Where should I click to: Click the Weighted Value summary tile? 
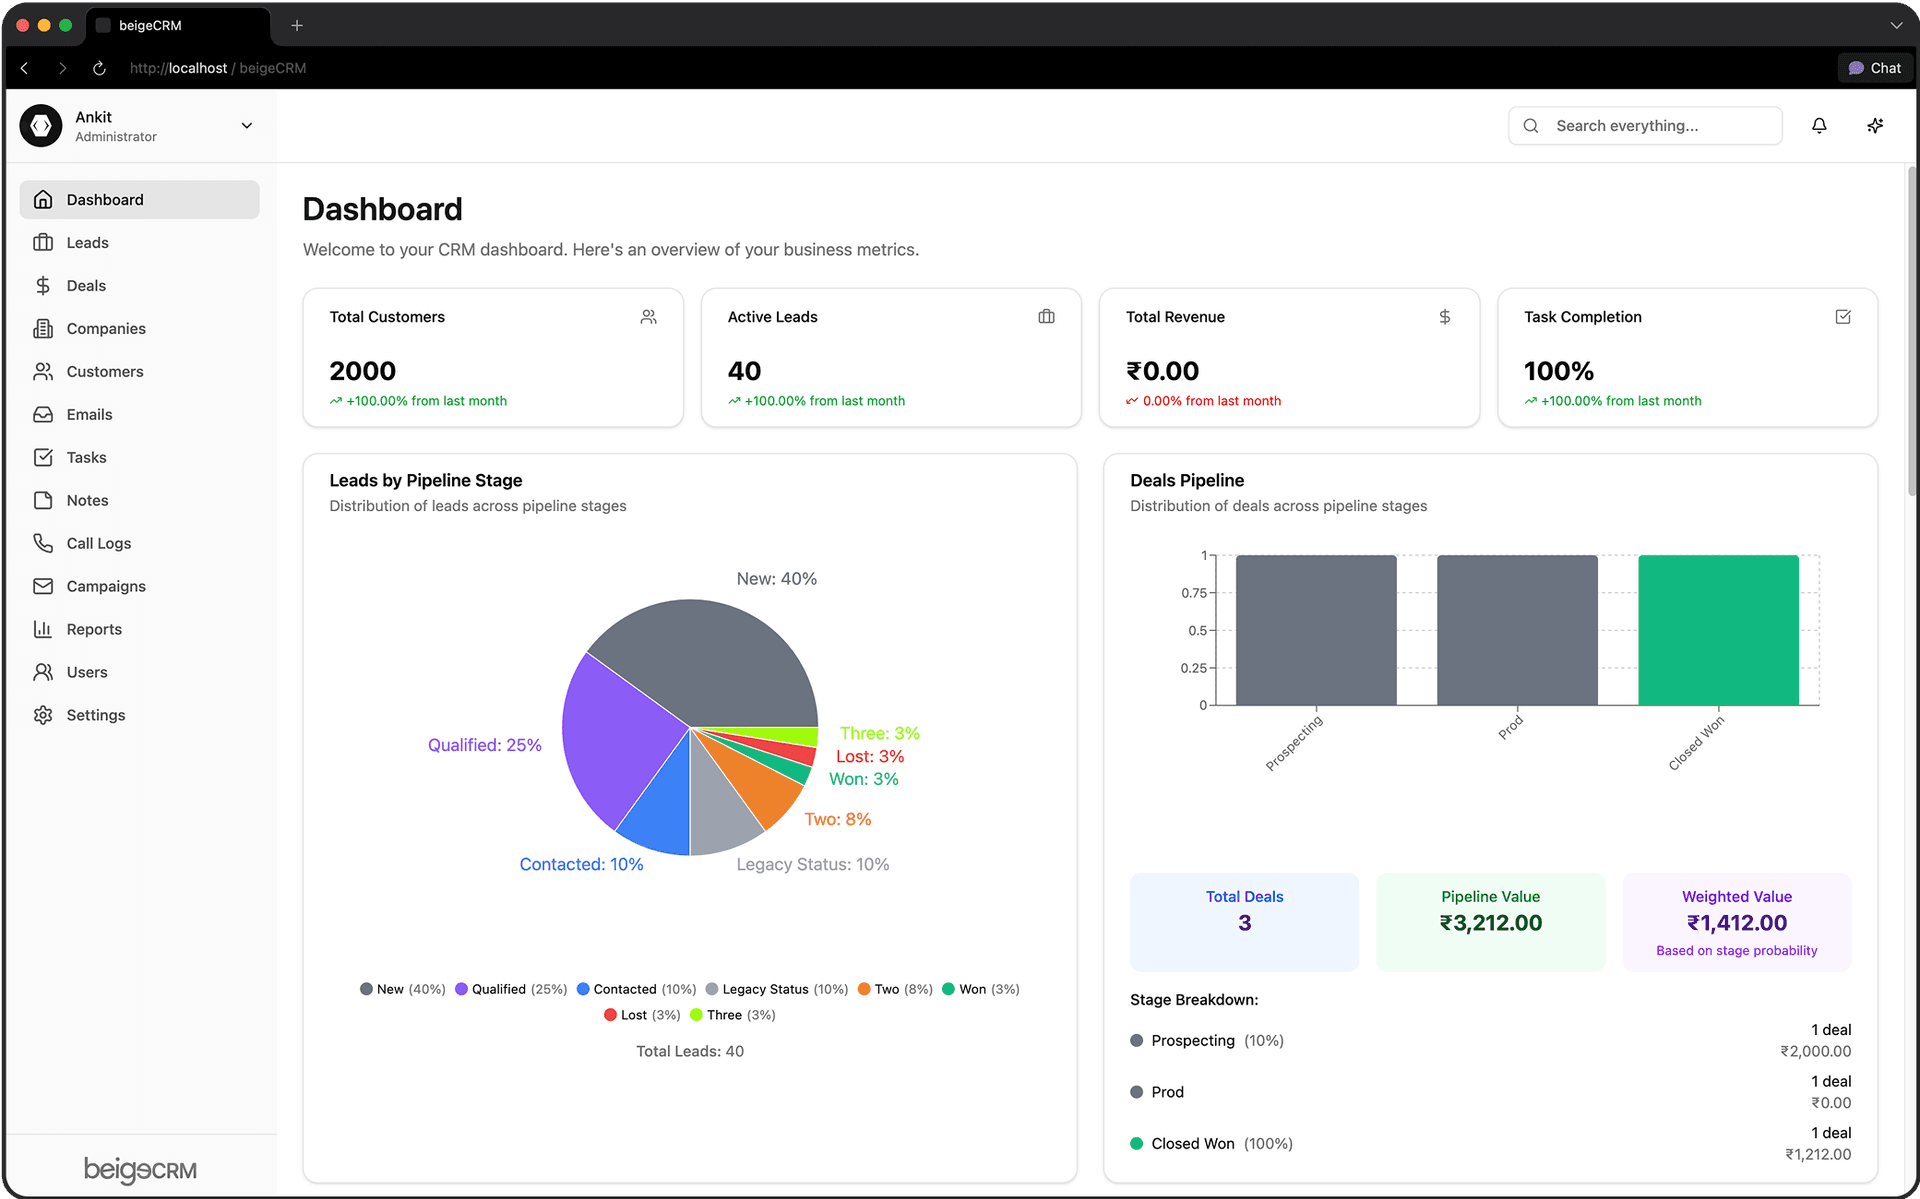point(1736,922)
